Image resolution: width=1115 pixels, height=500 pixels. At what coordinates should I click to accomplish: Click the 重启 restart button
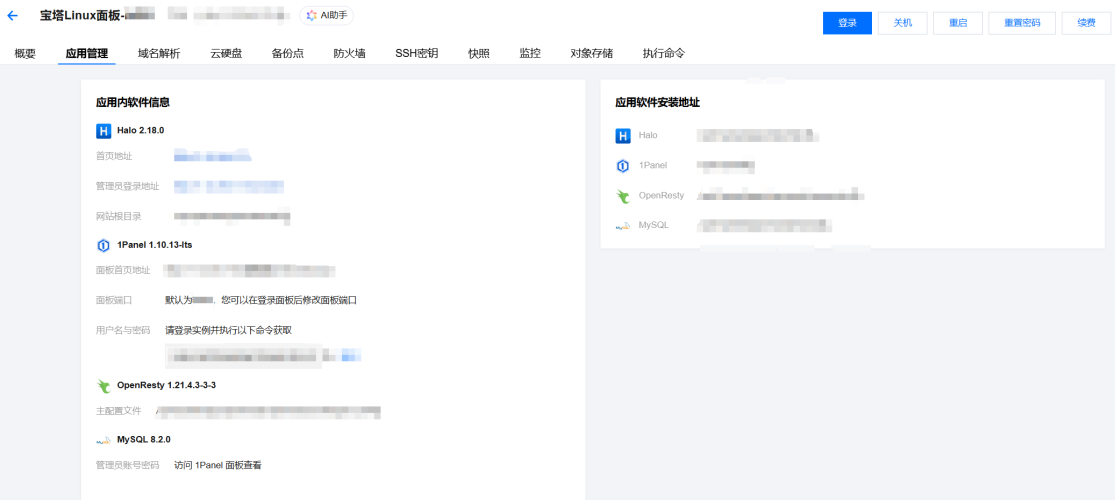click(x=958, y=23)
